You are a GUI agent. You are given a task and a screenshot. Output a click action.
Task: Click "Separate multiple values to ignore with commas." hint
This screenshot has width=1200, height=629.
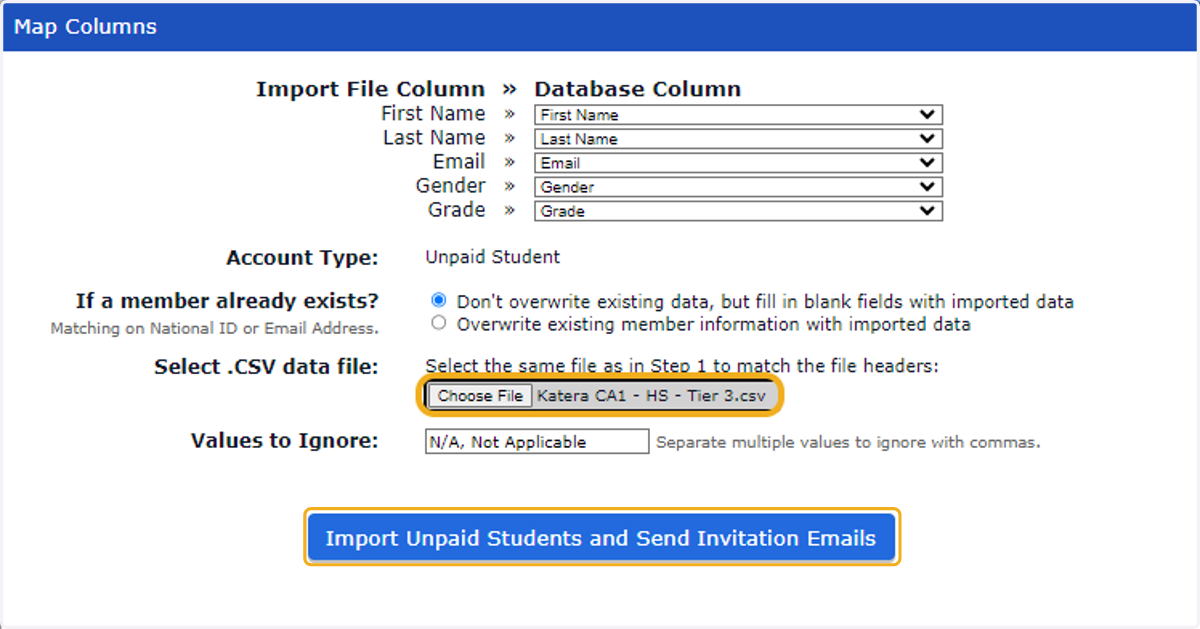[x=848, y=442]
